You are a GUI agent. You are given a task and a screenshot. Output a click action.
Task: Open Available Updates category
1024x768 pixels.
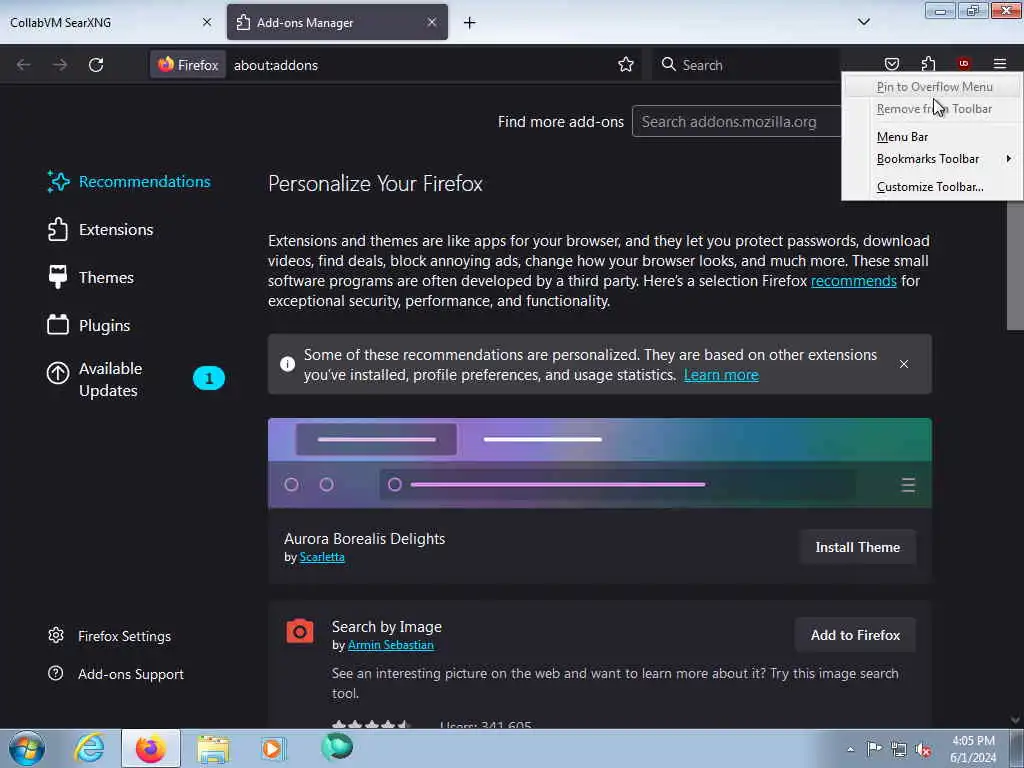coord(135,379)
